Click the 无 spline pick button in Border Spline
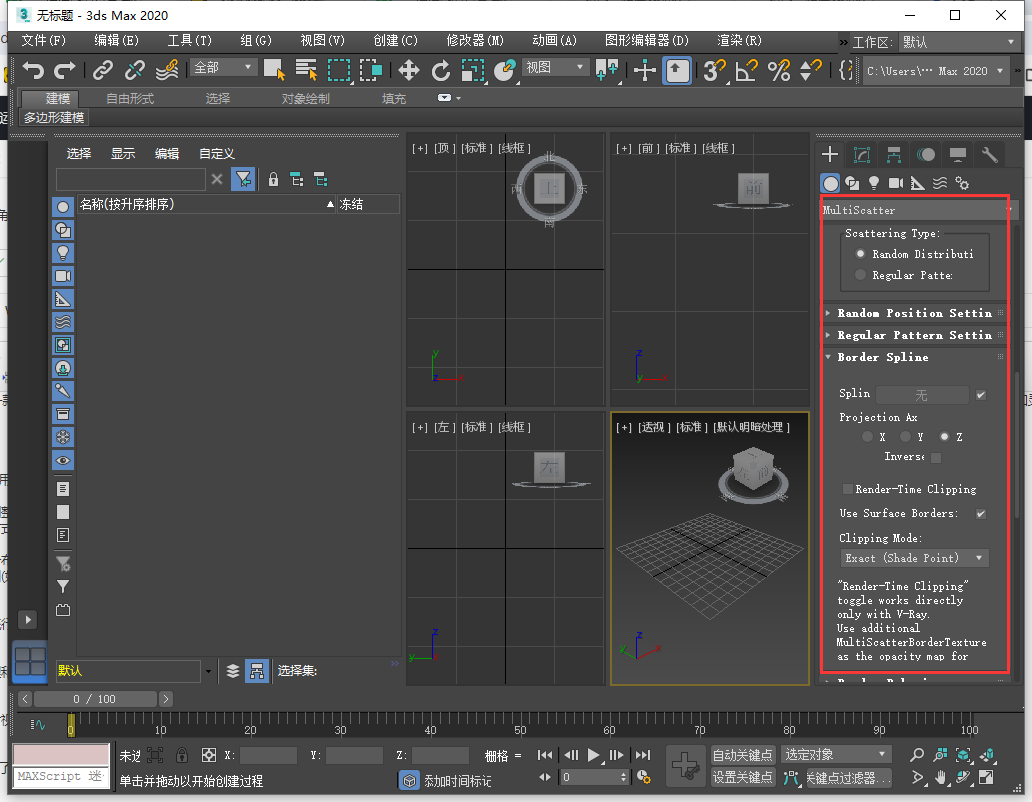Screen dimensions: 1032x802 (922, 394)
